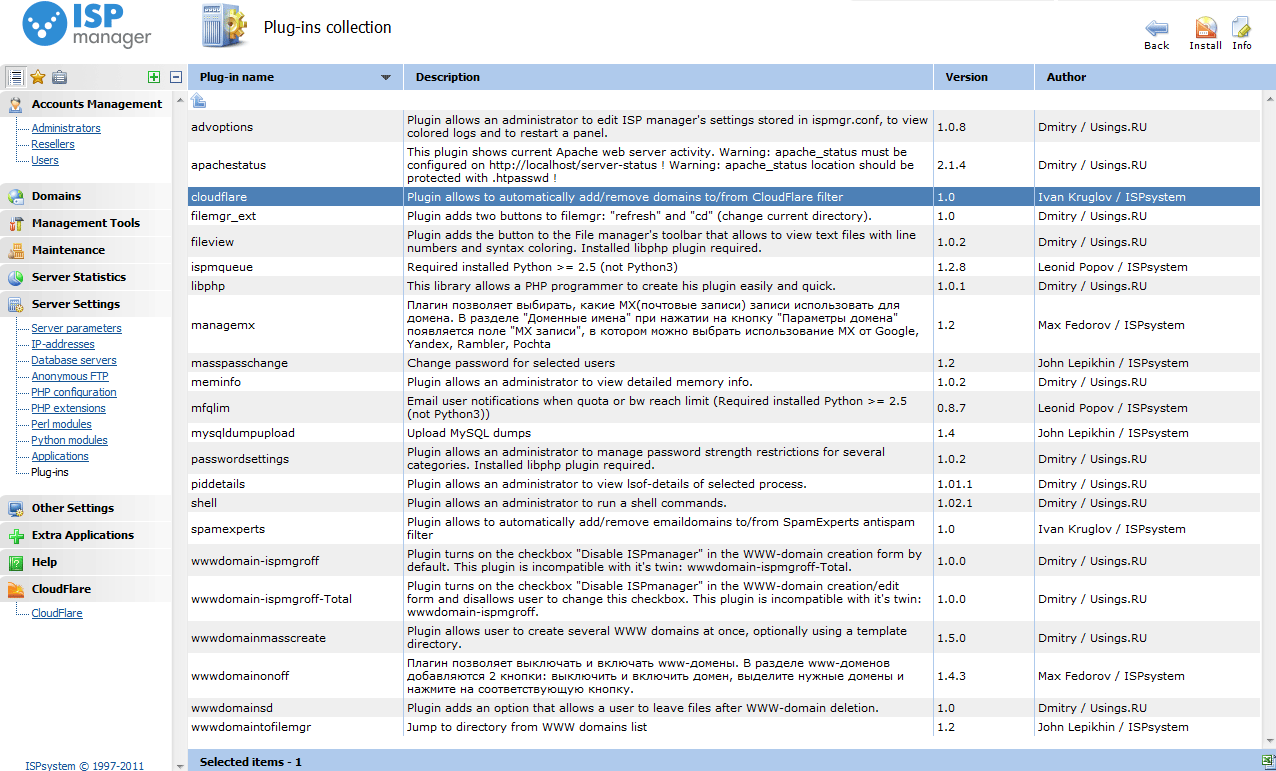Switch to the menu list view icon
Viewport: 1276px width, 771px height.
(16, 77)
